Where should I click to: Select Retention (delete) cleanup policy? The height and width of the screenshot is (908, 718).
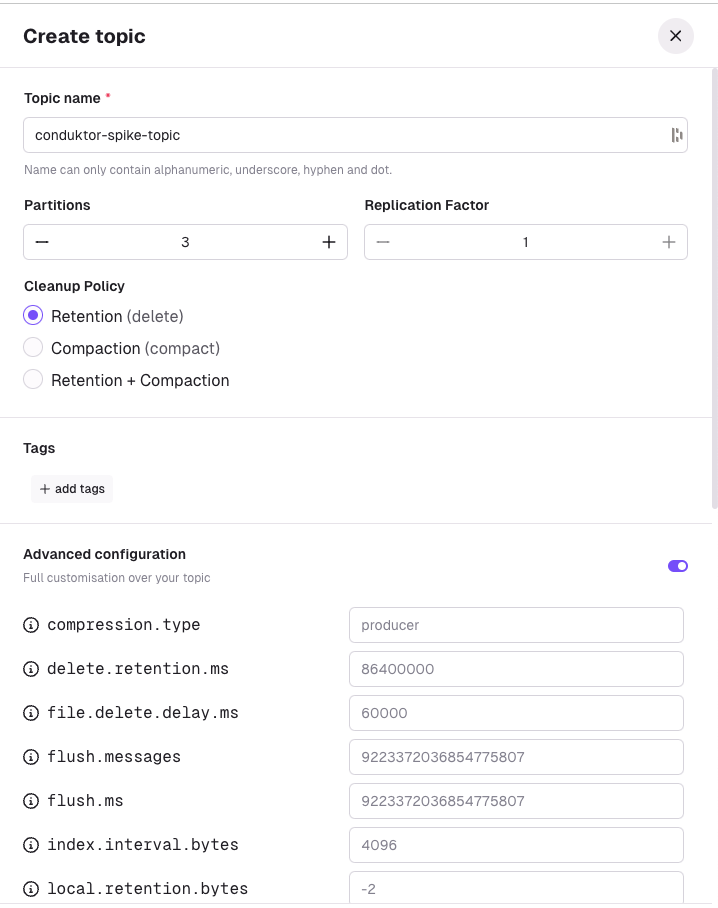click(x=33, y=316)
